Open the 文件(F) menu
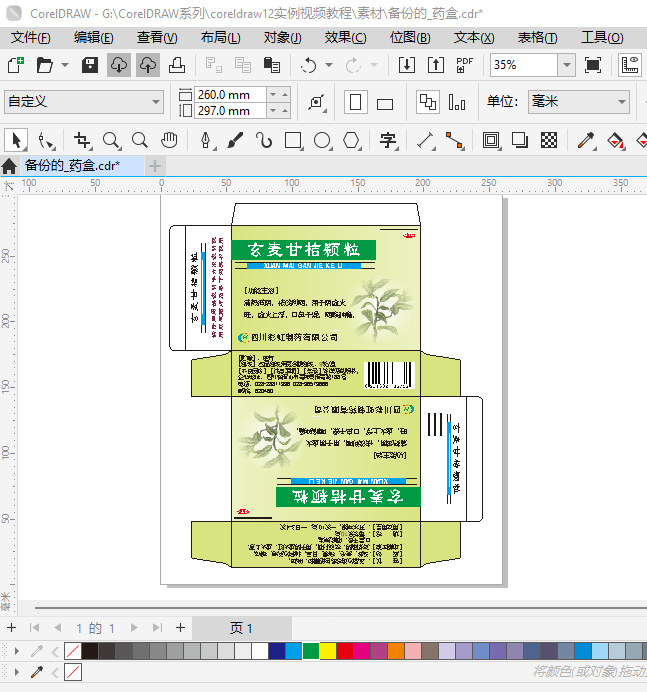The width and height of the screenshot is (647, 692). 30,38
